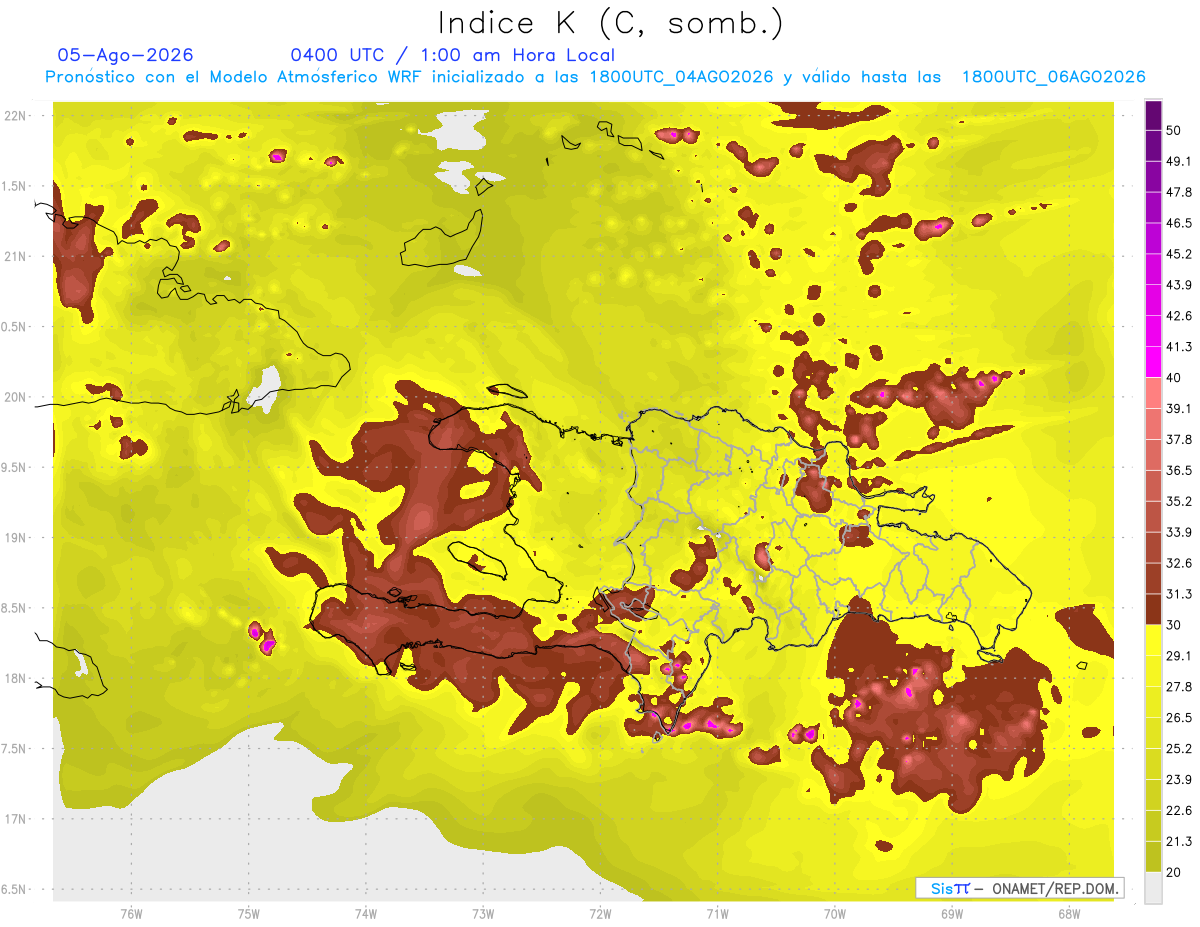Click the legend value 43.9
The width and height of the screenshot is (1200, 927).
click(1179, 285)
